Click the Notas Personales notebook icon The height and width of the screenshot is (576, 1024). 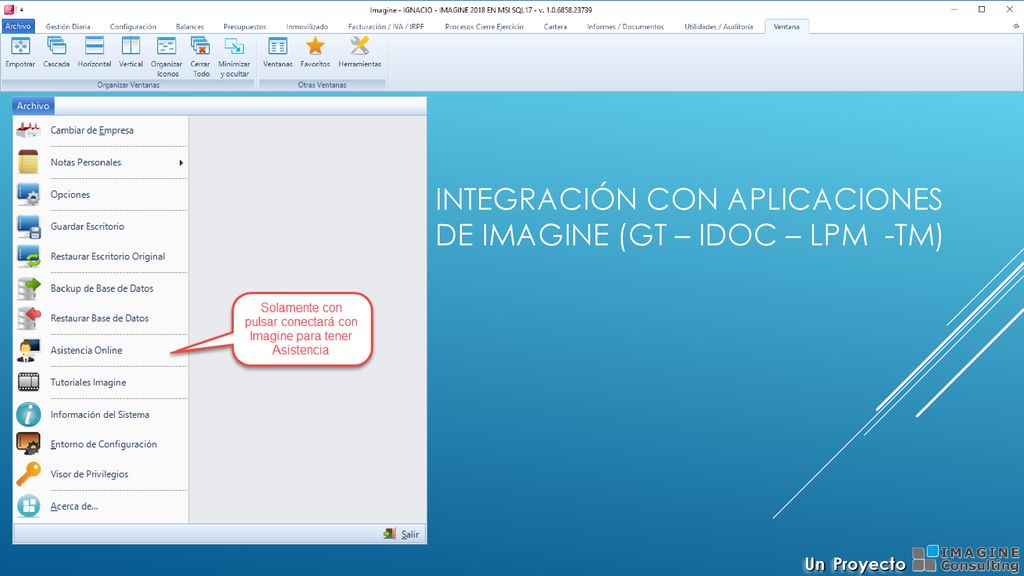coord(28,162)
